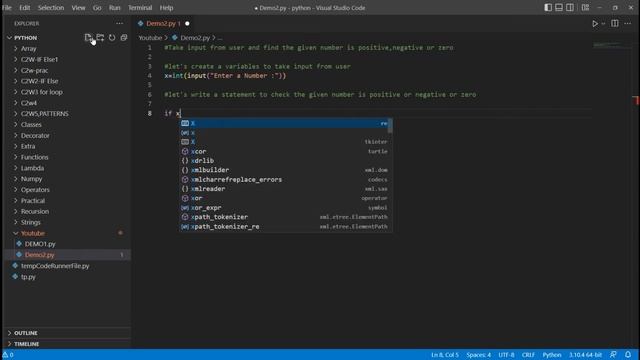Click the Spaces: 4 indentation setting
The width and height of the screenshot is (640, 360).
tap(478, 355)
